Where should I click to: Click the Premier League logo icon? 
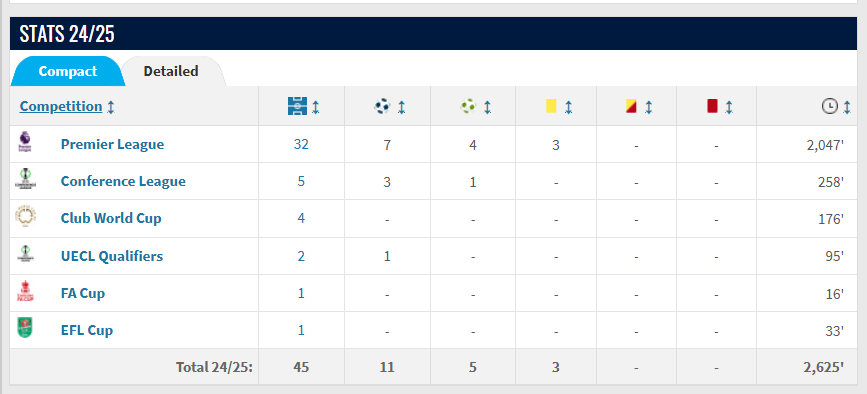(25, 141)
